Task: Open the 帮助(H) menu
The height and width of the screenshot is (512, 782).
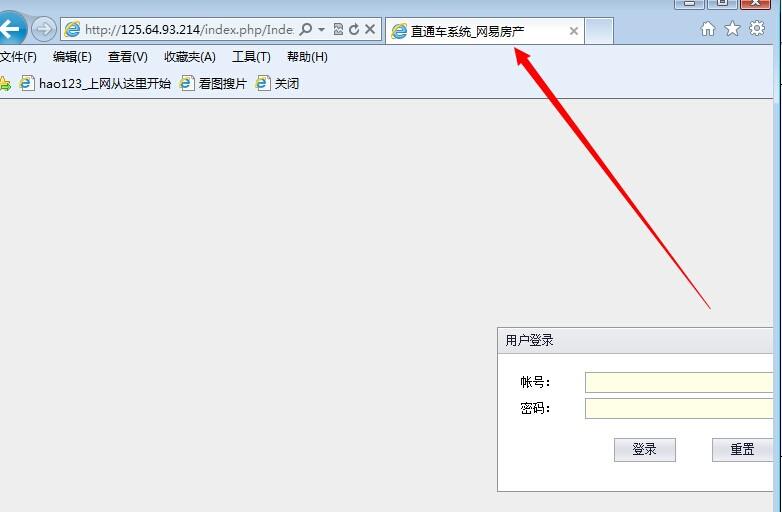Action: (307, 57)
